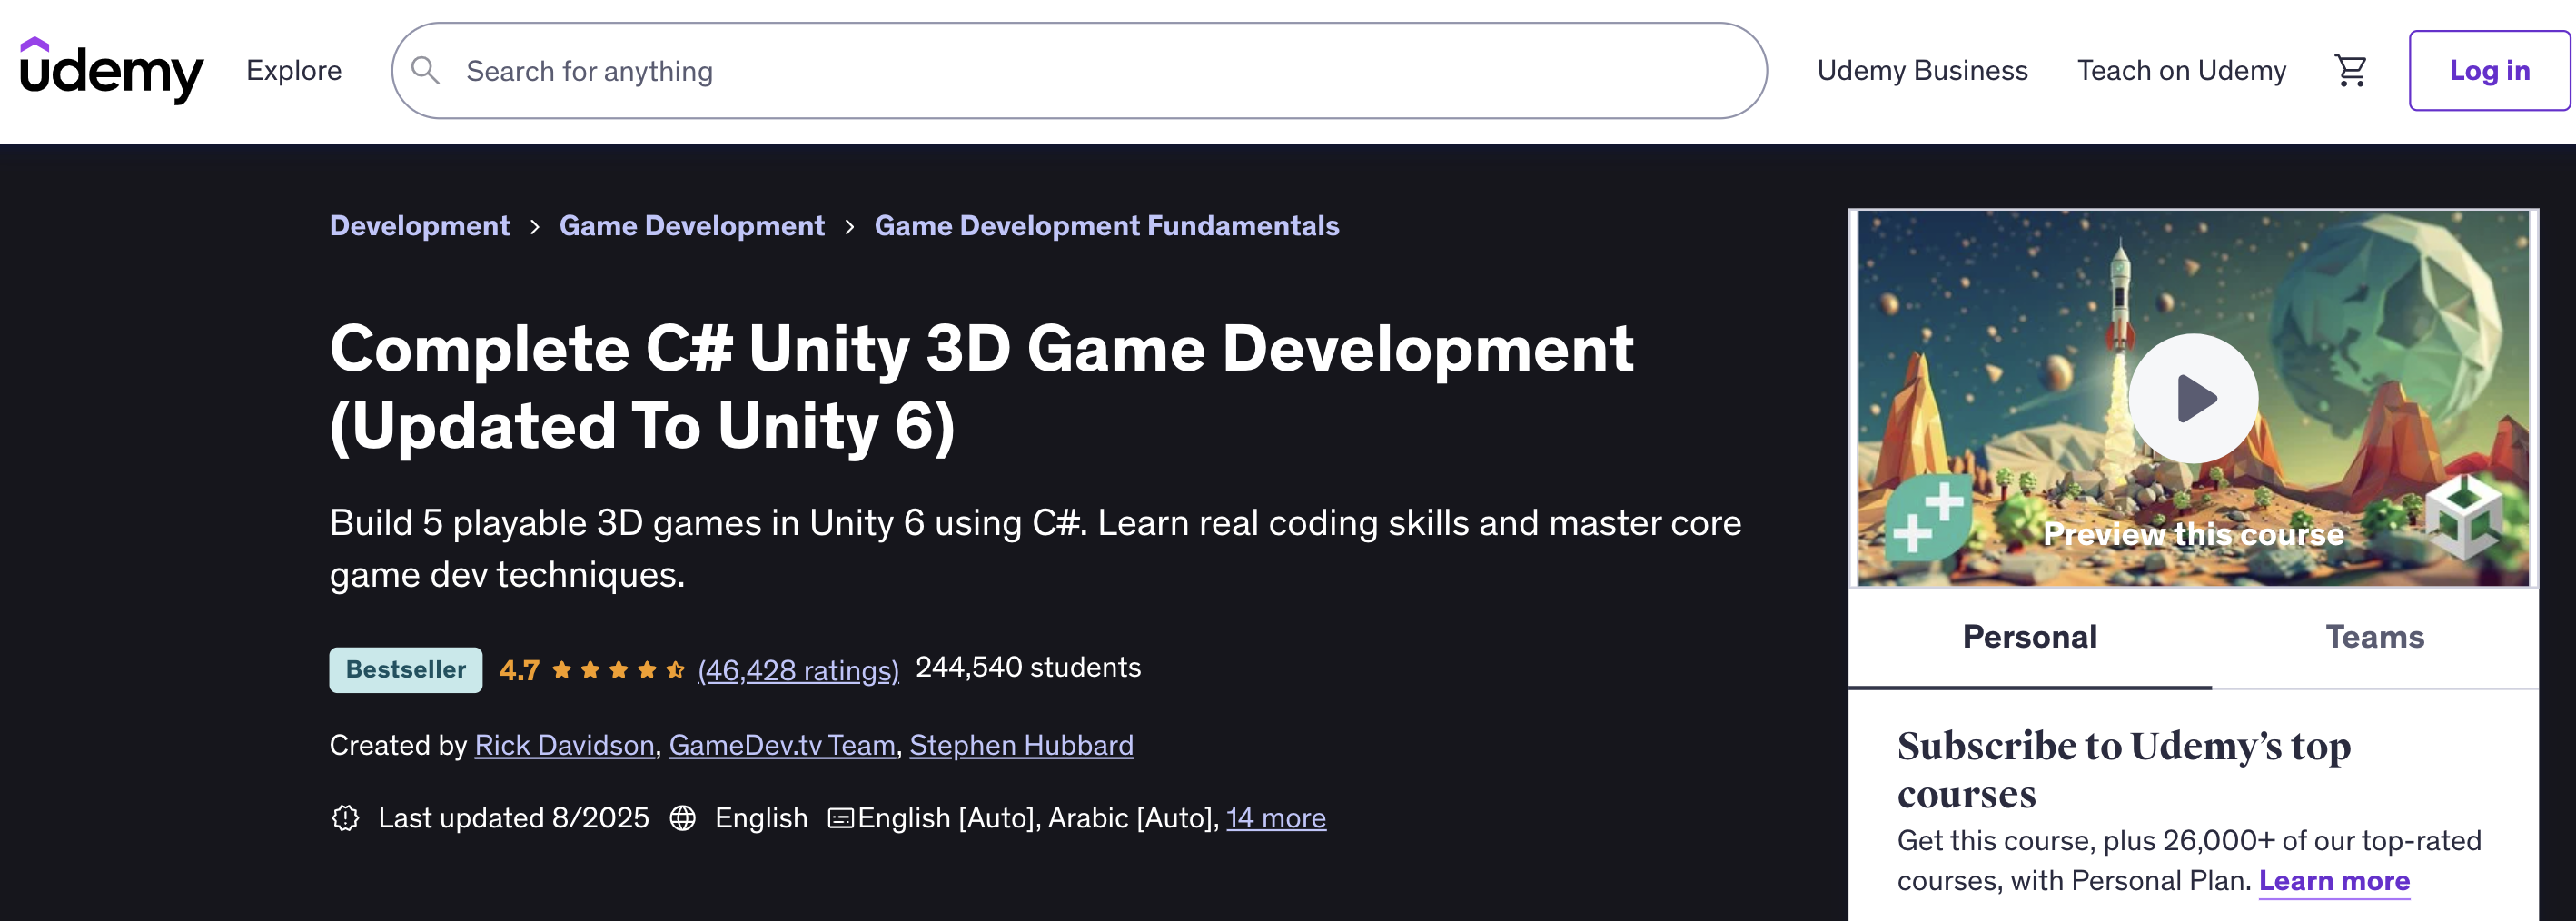
Task: Click the Log in button
Action: [2489, 71]
